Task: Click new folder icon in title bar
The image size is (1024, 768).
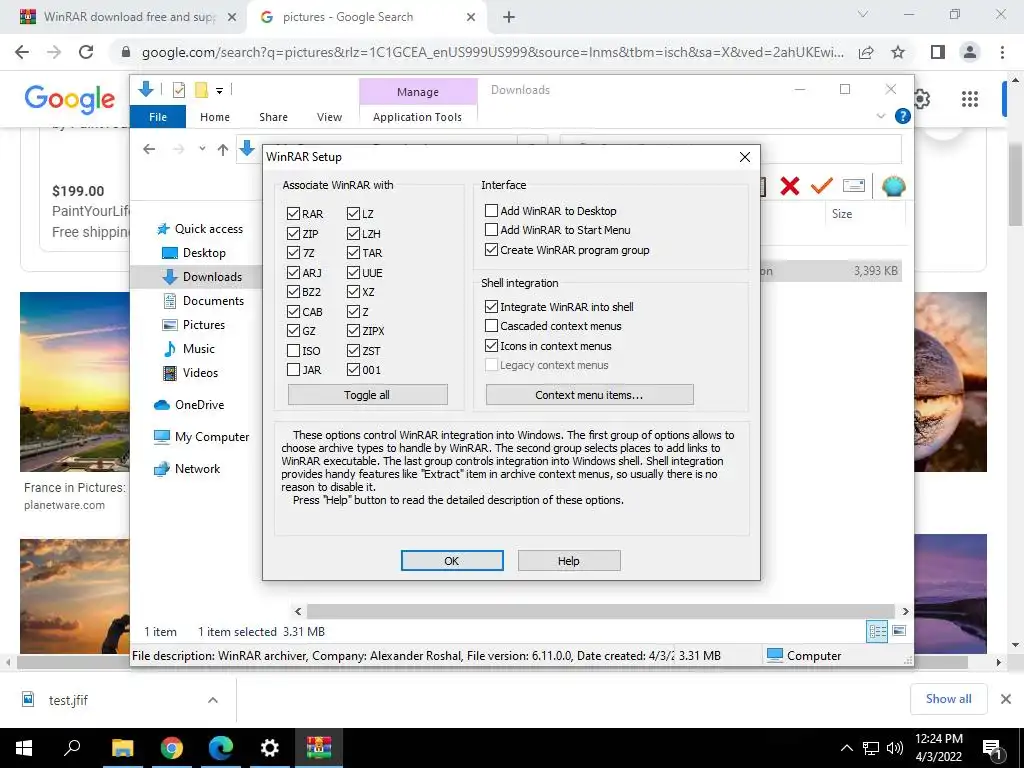Action: point(201,90)
